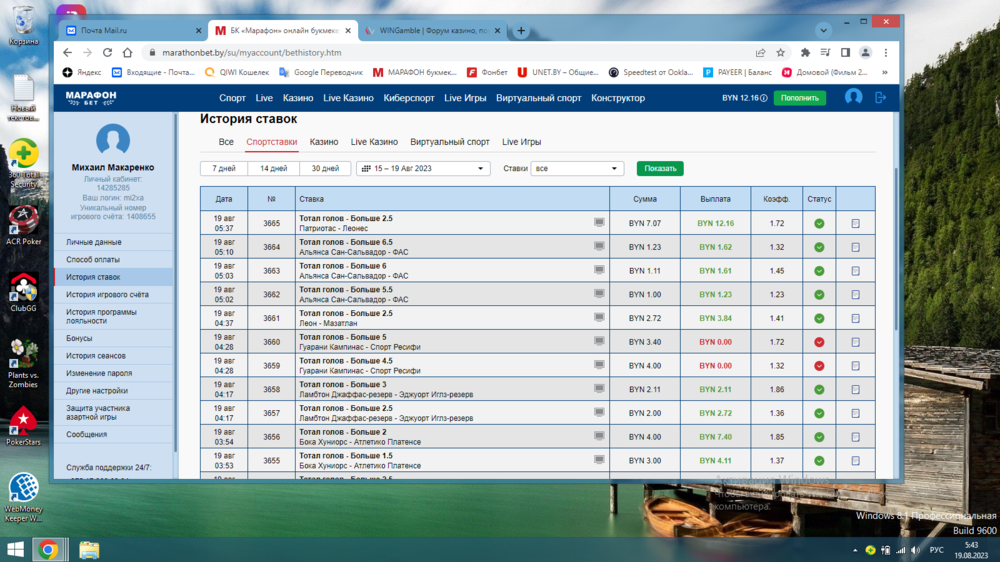Screen dimensions: 1000x562
Task: Open the Chrome extensions puzzle icon
Action: pyautogui.click(x=805, y=53)
